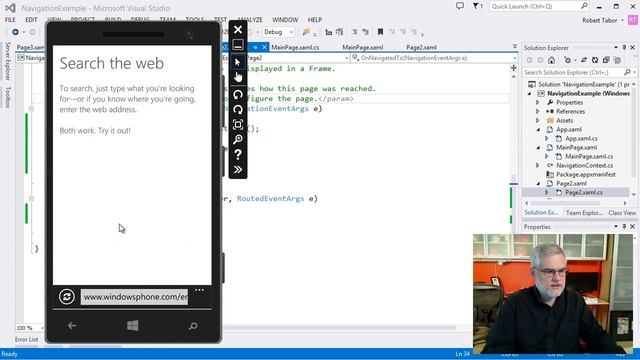Open Server Explorer side tab
Viewport: 640px width, 360px height.
7,61
